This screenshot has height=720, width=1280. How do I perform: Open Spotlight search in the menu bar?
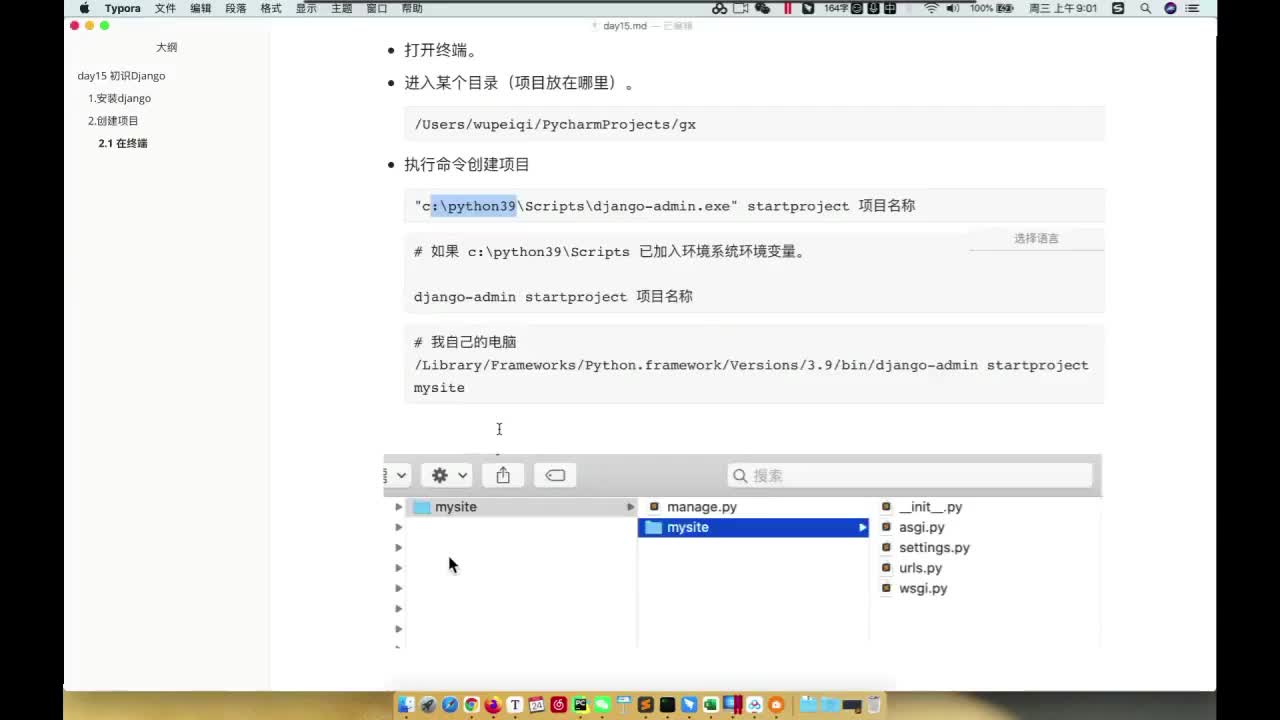pos(1145,8)
